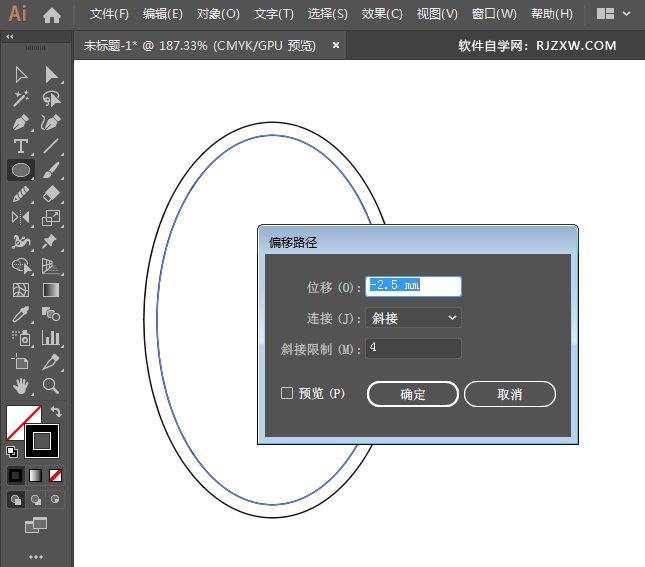
Task: Select the Selection tool arrow
Action: (x=21, y=75)
